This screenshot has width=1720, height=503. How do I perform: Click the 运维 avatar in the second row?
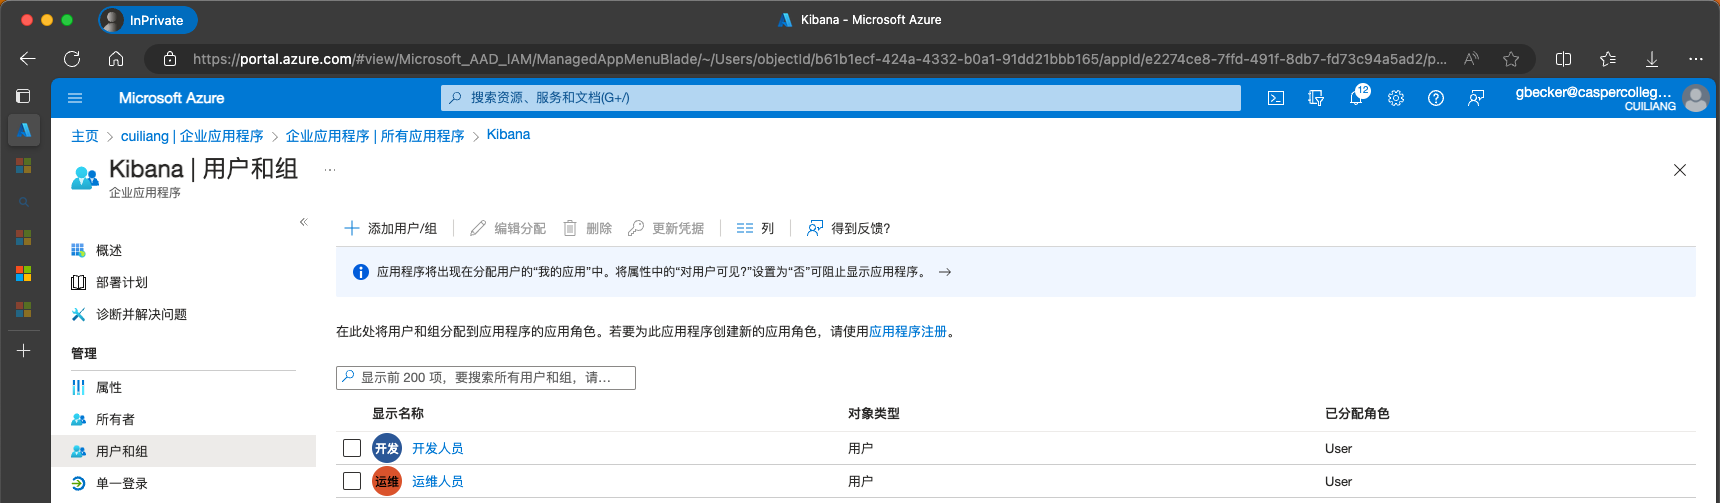click(387, 481)
